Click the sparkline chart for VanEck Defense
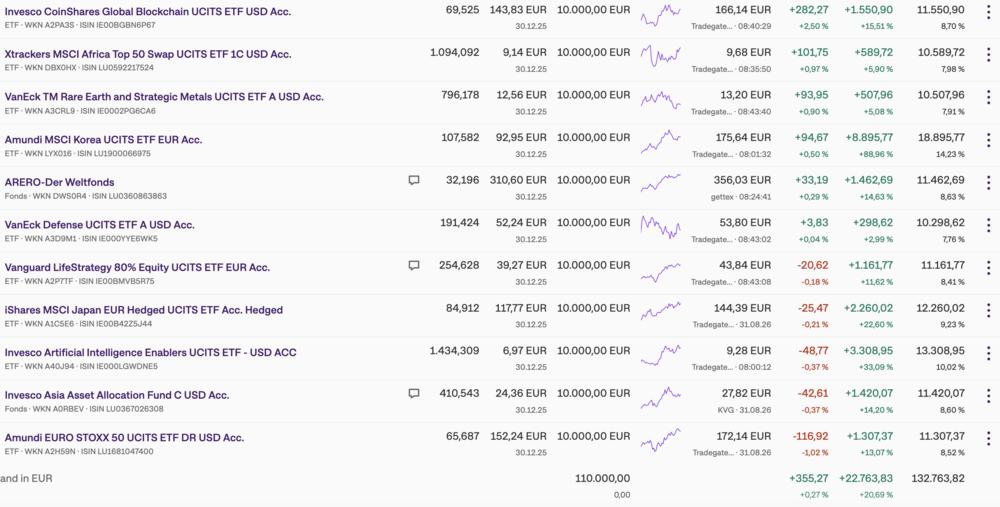This screenshot has height=507, width=1000. [661, 227]
